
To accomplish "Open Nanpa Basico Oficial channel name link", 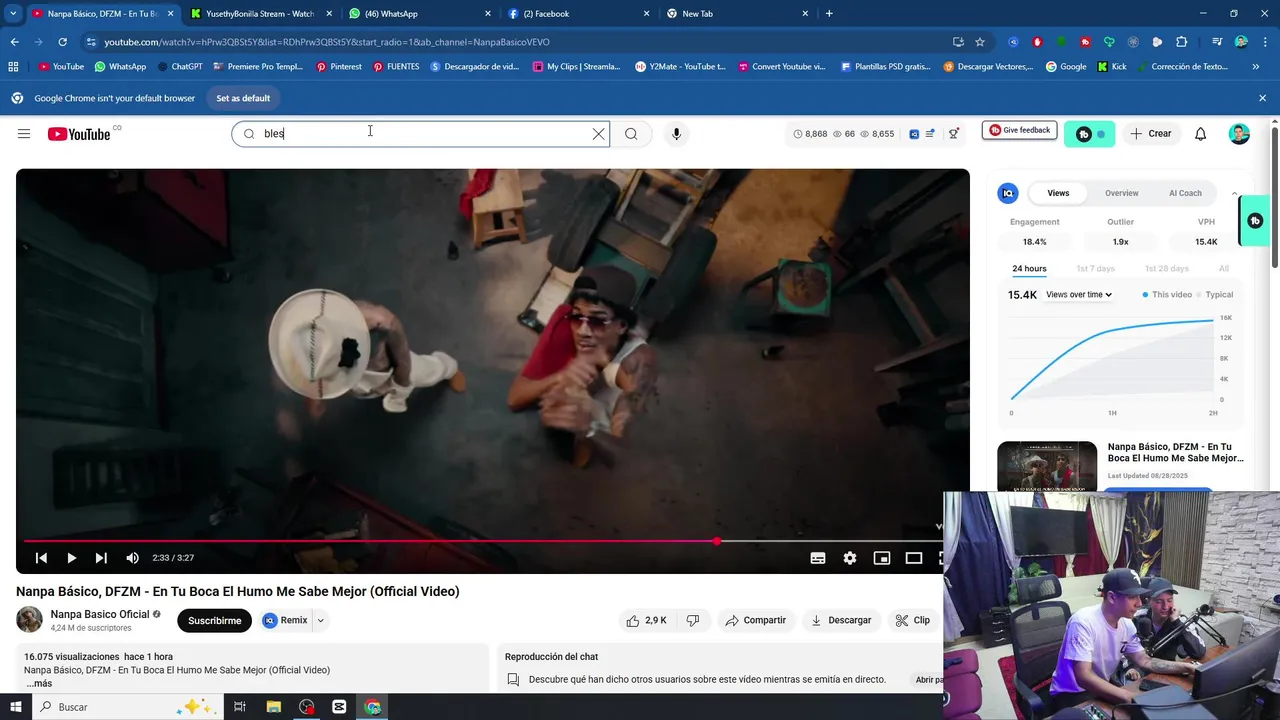I will click(99, 614).
